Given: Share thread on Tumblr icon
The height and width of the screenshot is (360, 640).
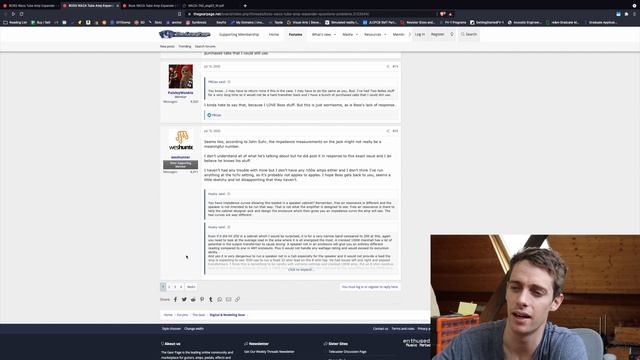Looking at the screenshot, I should tap(211, 299).
